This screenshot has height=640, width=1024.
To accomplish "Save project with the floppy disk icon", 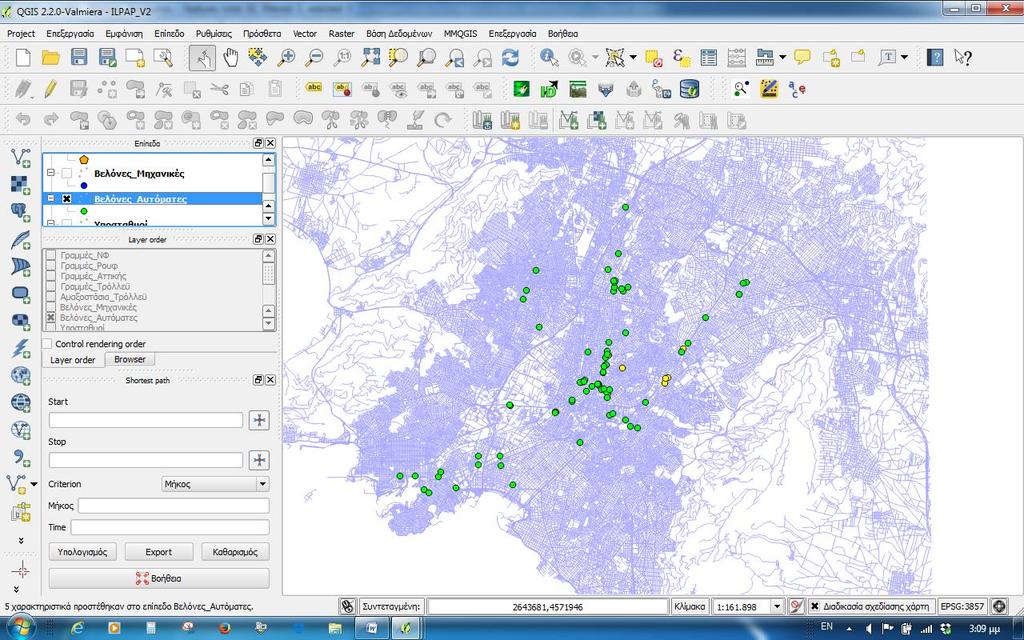I will pos(79,57).
